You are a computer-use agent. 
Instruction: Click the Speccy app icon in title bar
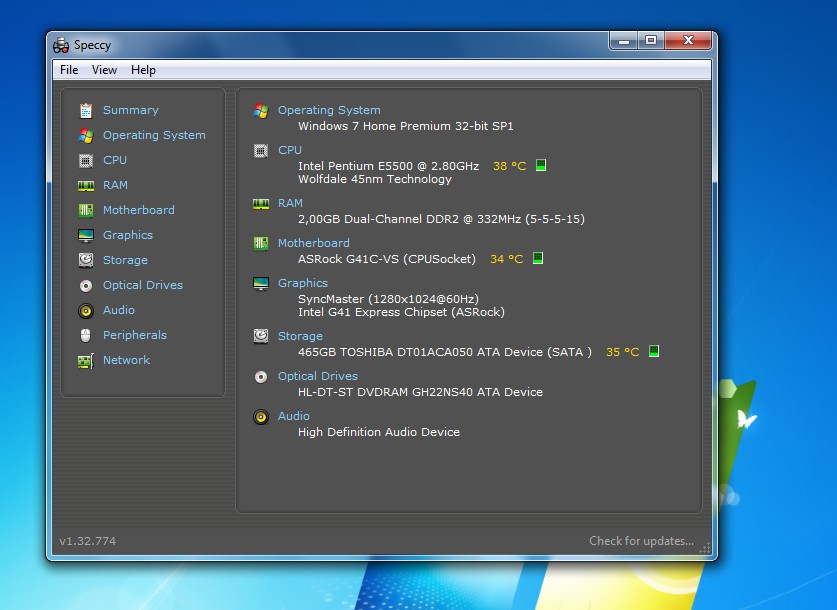(x=61, y=45)
